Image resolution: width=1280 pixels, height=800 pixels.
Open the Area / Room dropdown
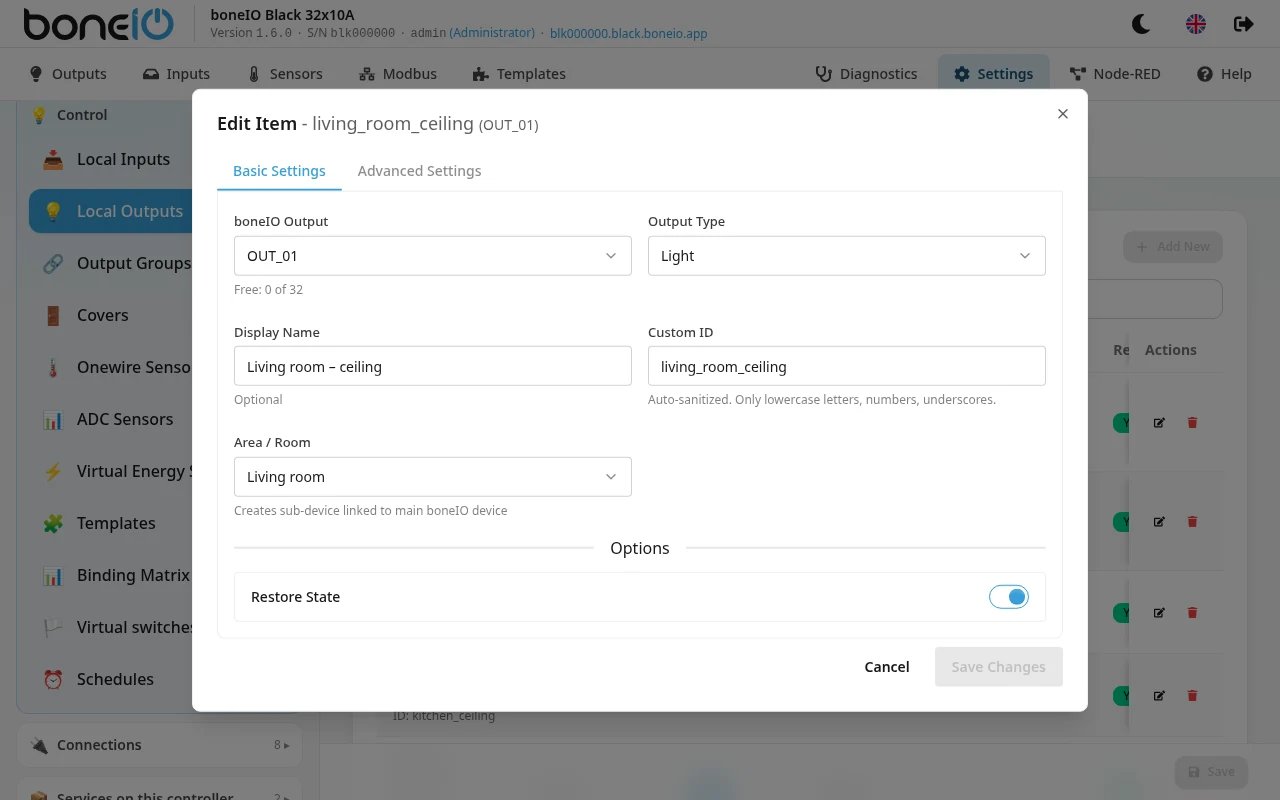[433, 477]
